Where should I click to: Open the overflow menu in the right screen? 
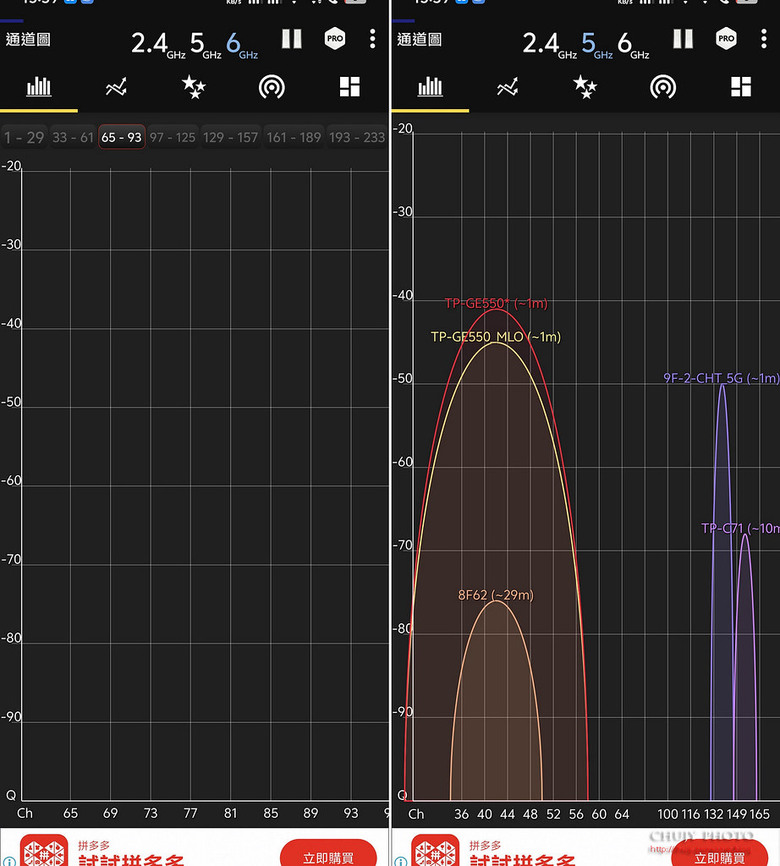[764, 39]
